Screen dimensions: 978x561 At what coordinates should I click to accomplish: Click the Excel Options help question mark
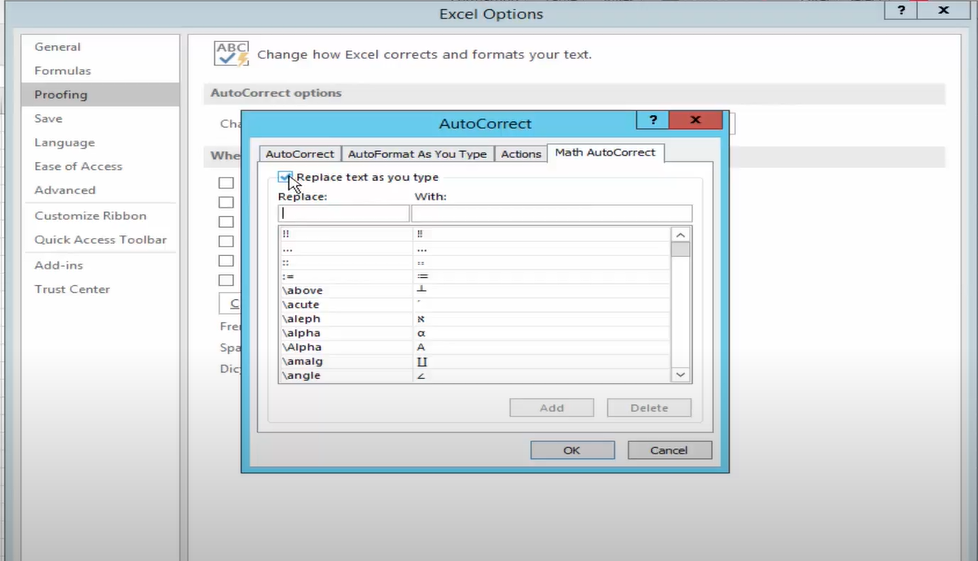coord(901,10)
